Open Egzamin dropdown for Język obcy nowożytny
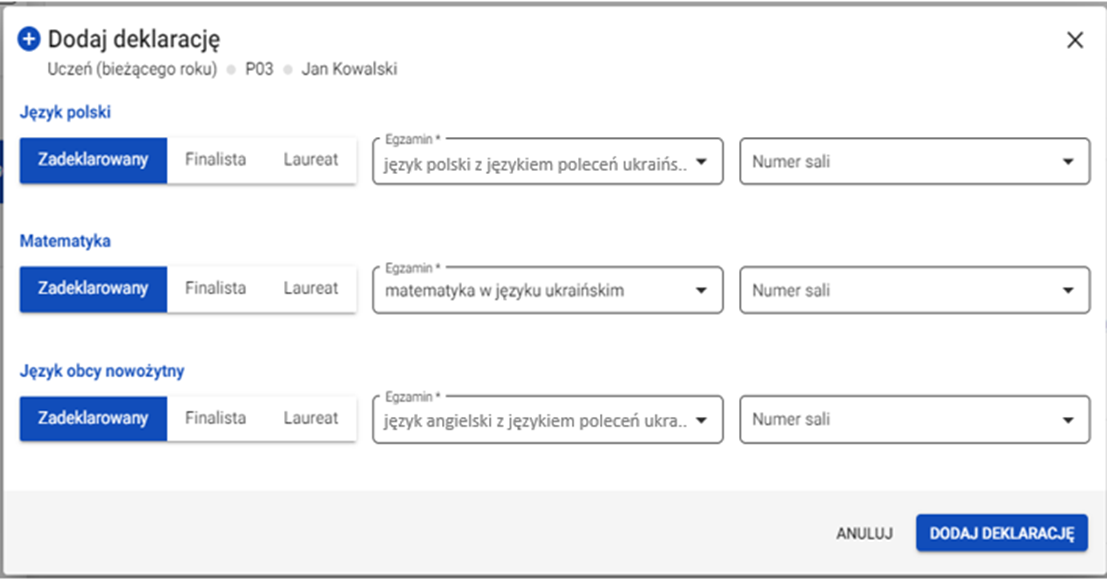This screenshot has width=1107, height=580. pyautogui.click(x=547, y=421)
